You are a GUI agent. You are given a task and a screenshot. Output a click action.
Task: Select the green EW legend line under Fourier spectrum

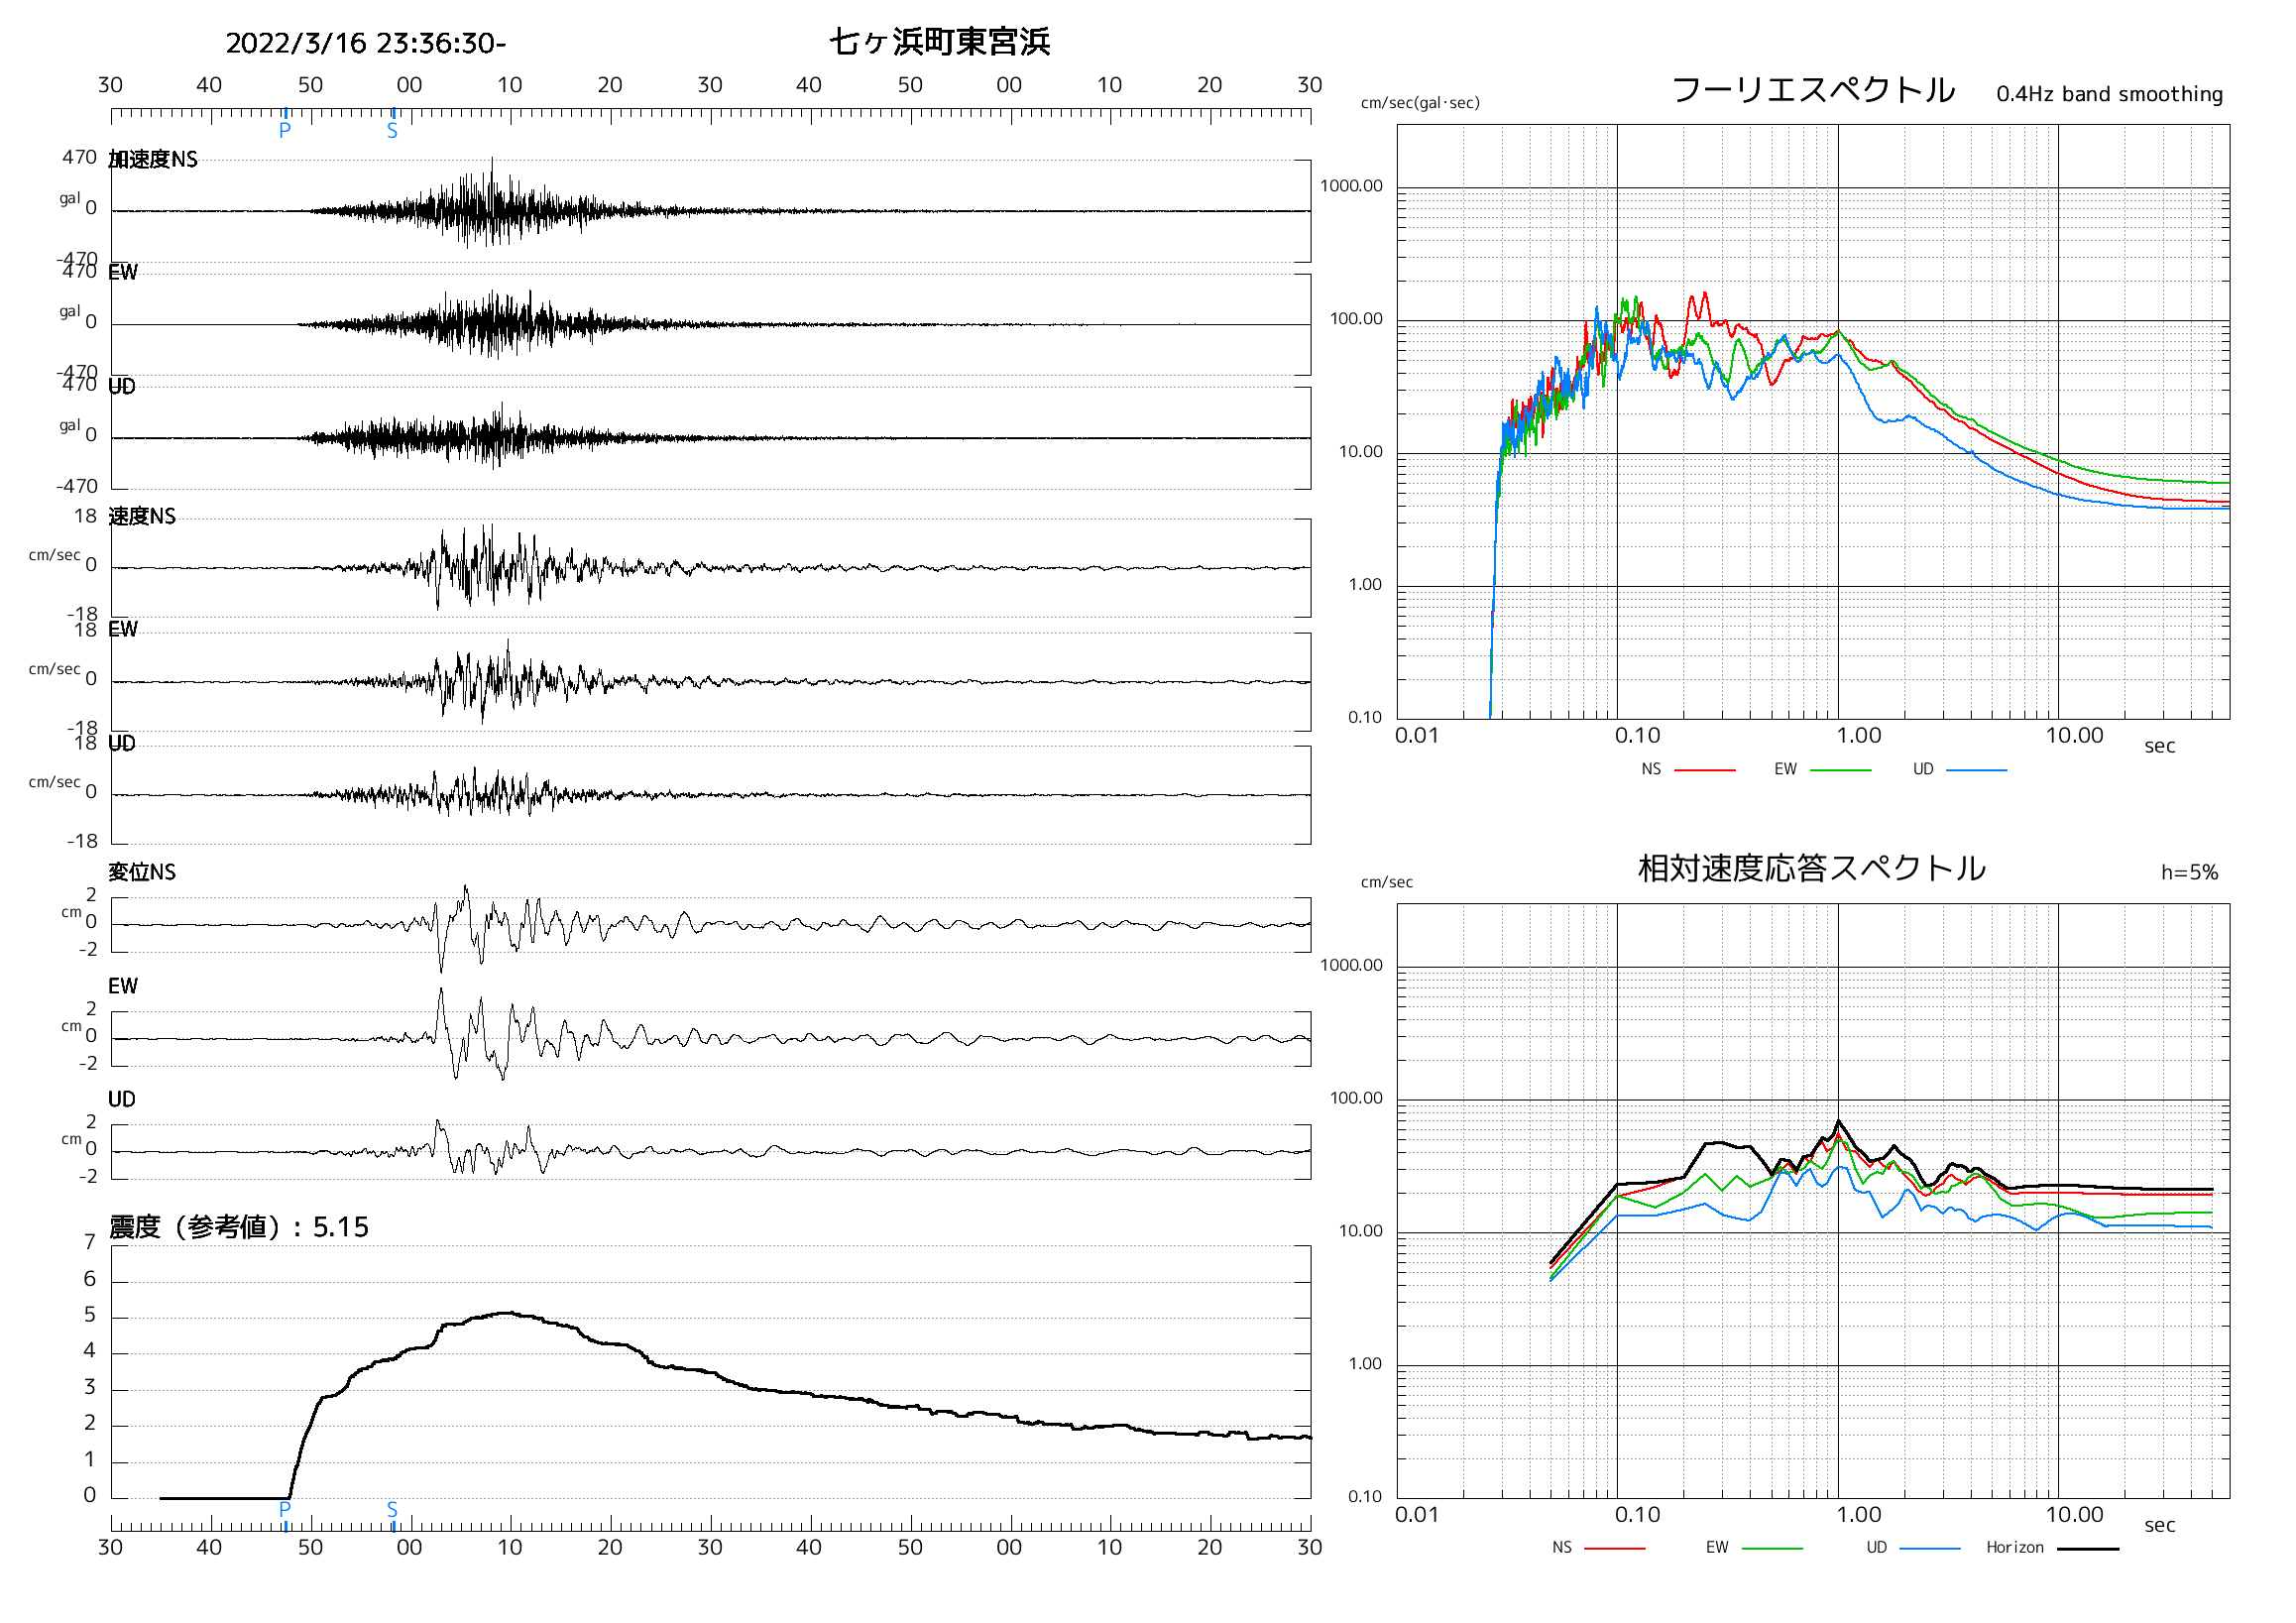pos(1840,771)
